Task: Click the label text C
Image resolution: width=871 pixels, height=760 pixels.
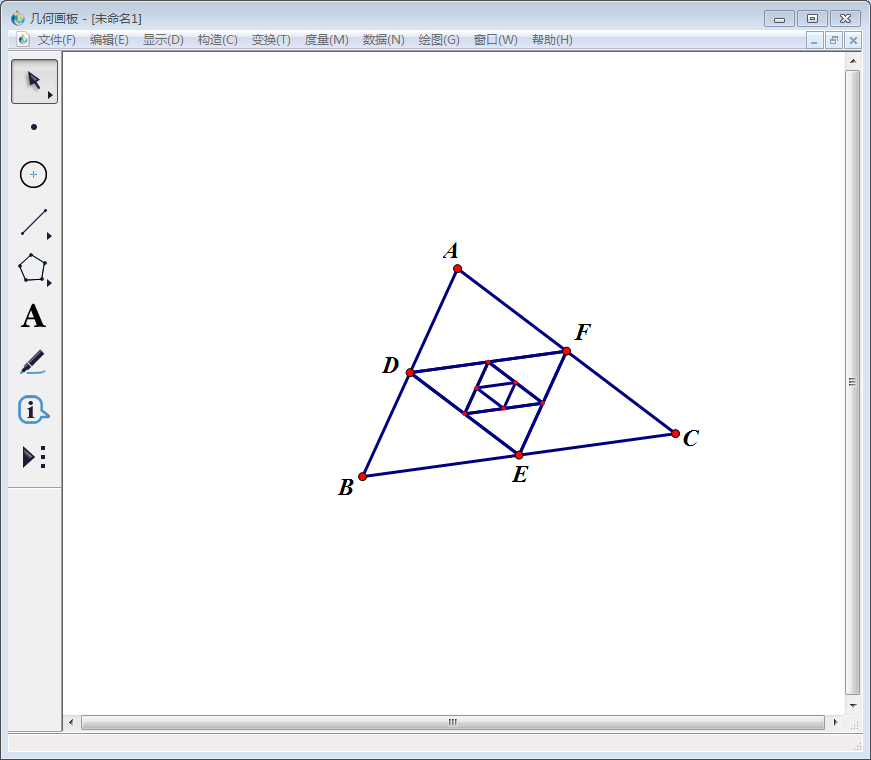Action: [690, 438]
